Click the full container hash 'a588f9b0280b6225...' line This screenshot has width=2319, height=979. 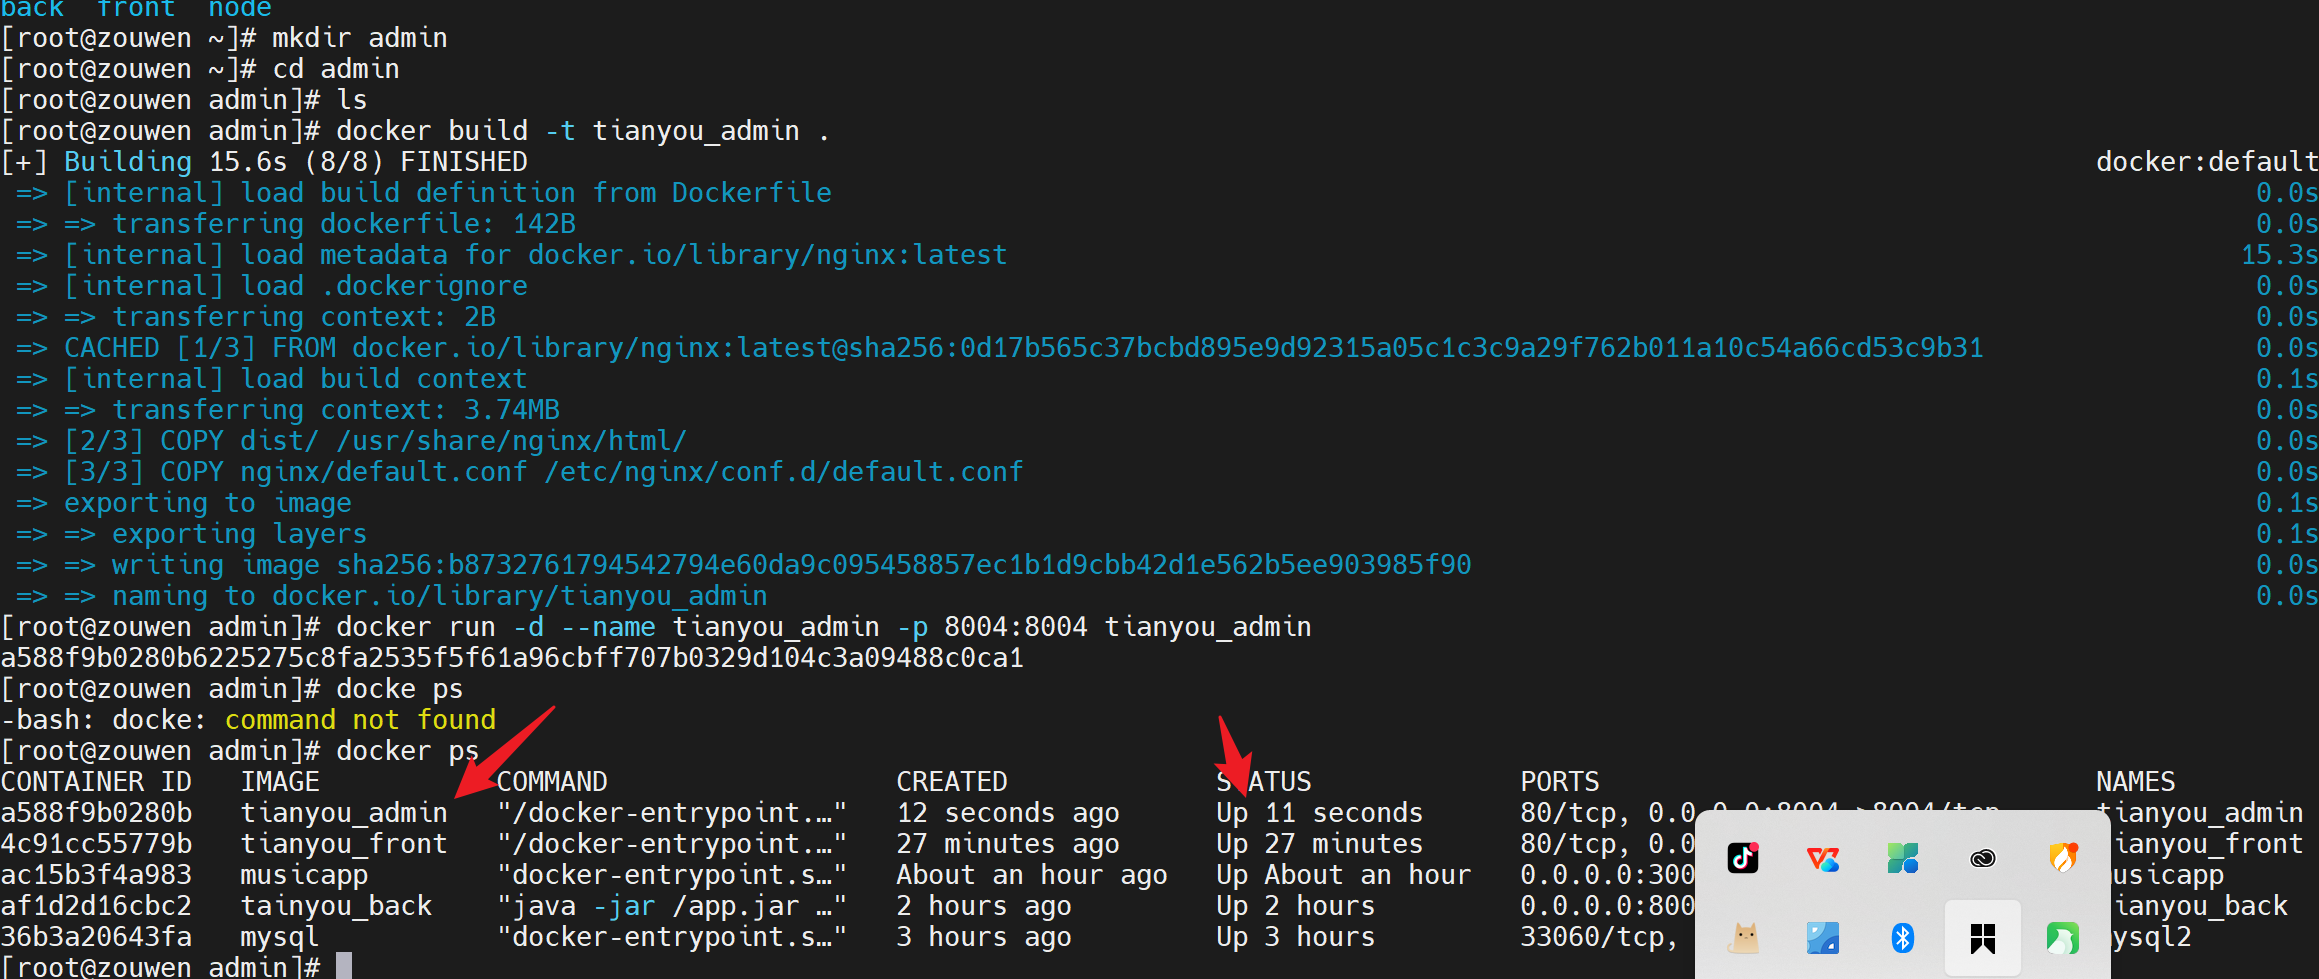pyautogui.click(x=512, y=658)
